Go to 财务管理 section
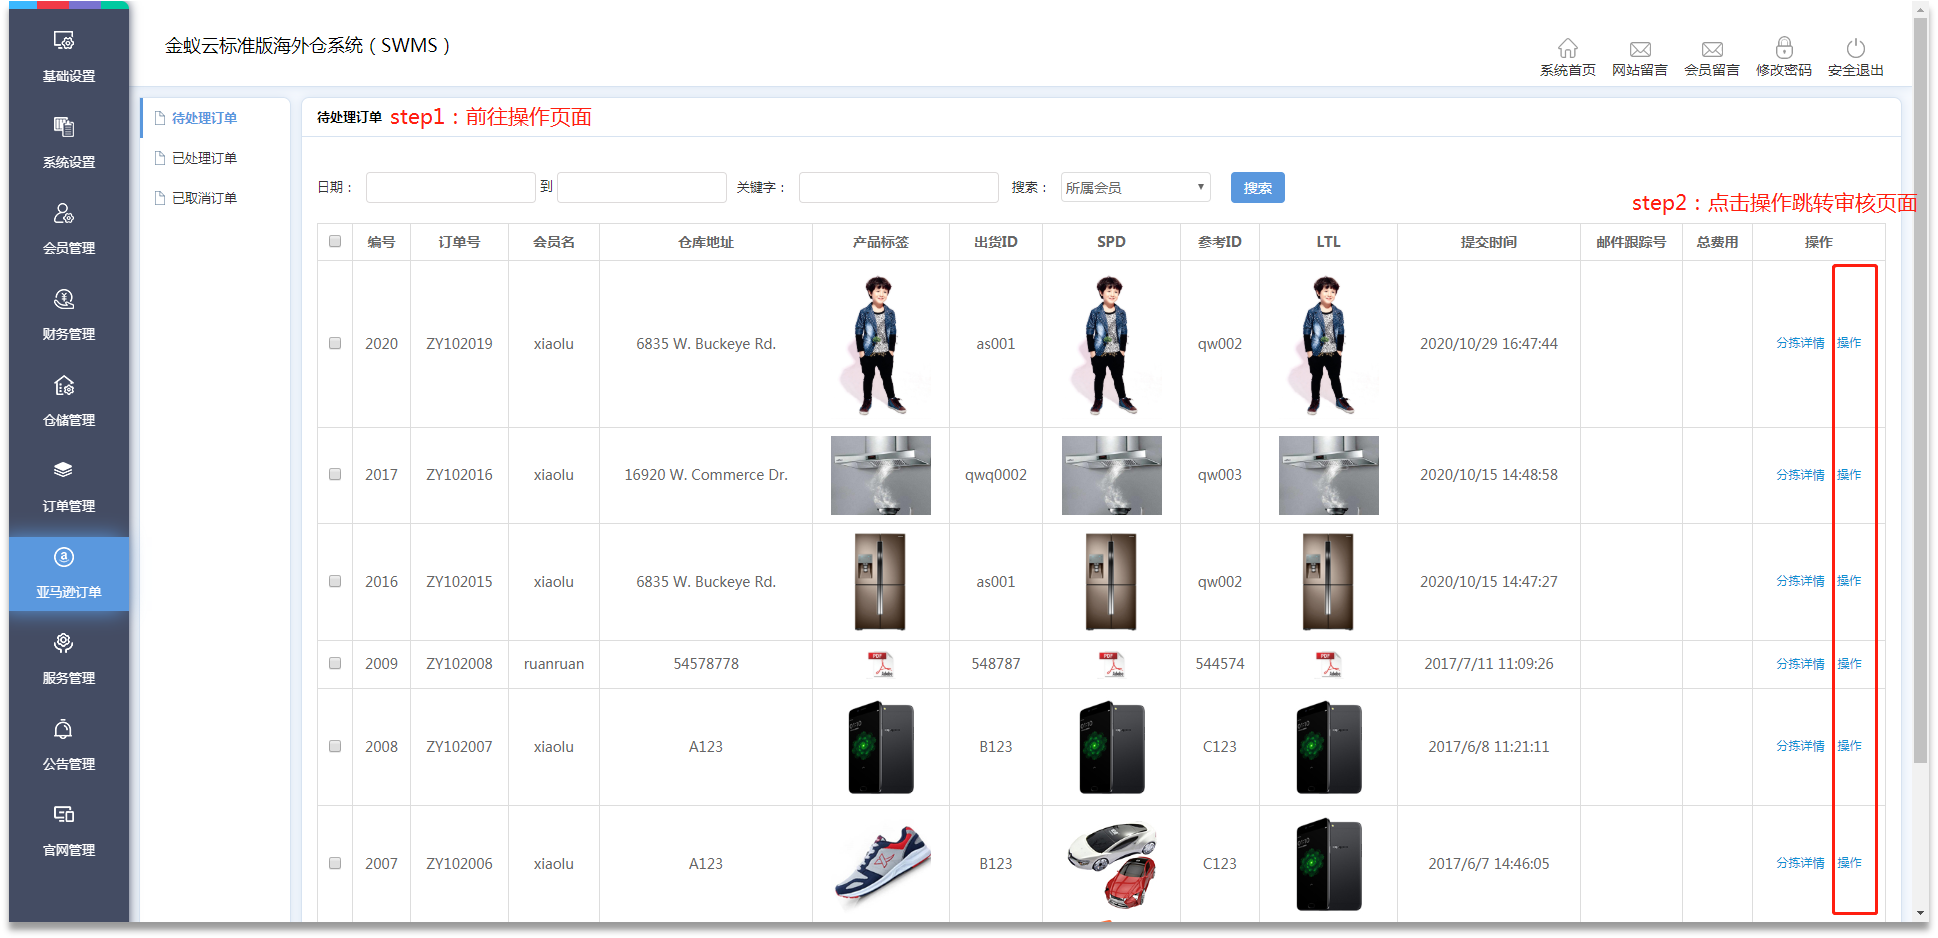 point(68,314)
